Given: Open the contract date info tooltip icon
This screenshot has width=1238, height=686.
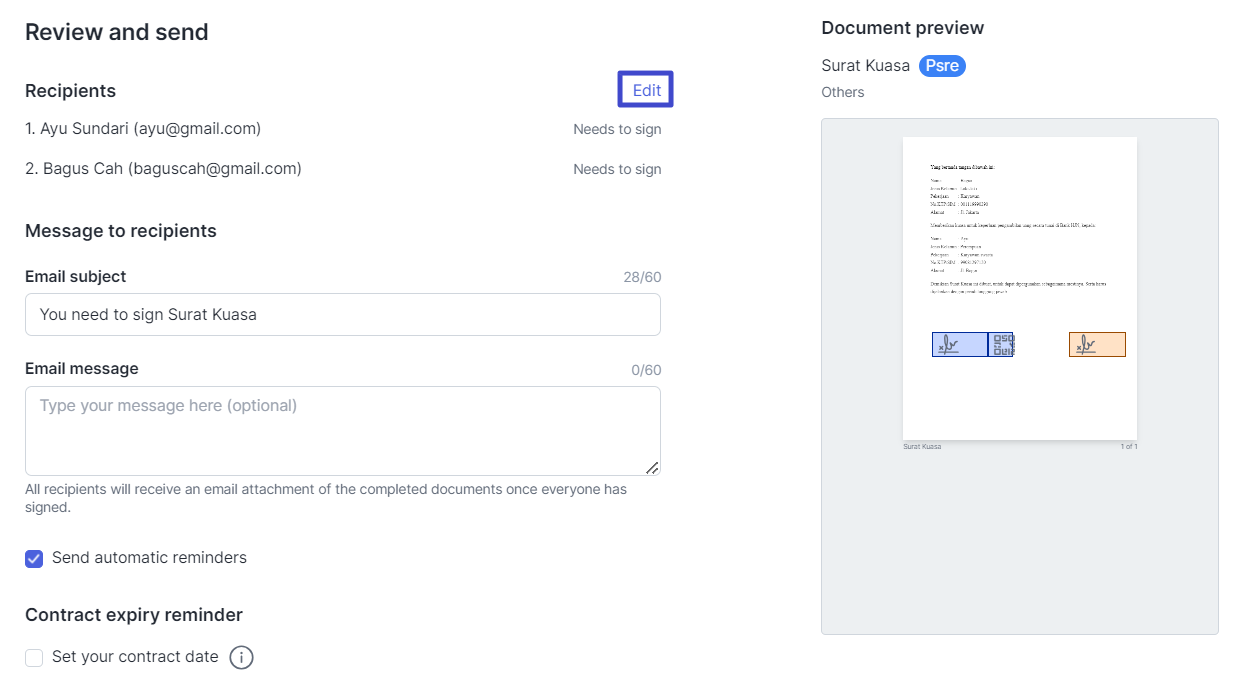Looking at the screenshot, I should tap(241, 657).
